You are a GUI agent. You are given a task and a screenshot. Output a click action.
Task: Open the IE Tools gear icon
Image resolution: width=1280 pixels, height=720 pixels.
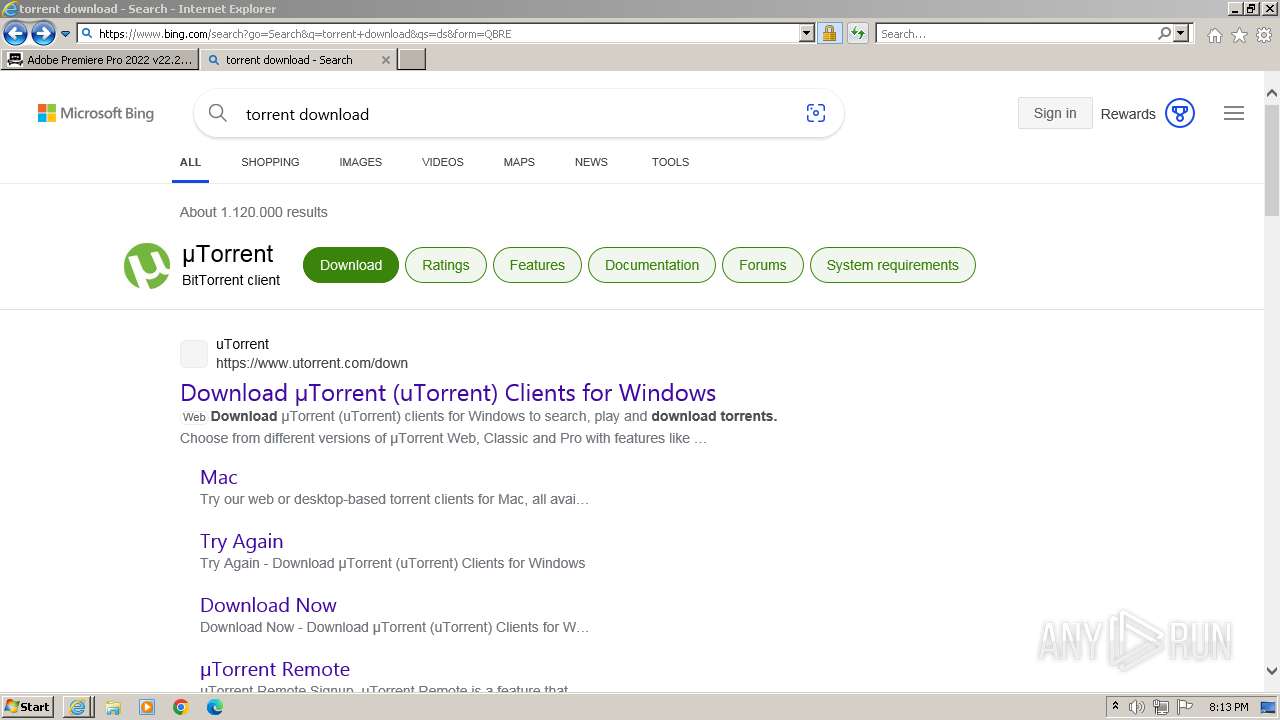(1264, 35)
